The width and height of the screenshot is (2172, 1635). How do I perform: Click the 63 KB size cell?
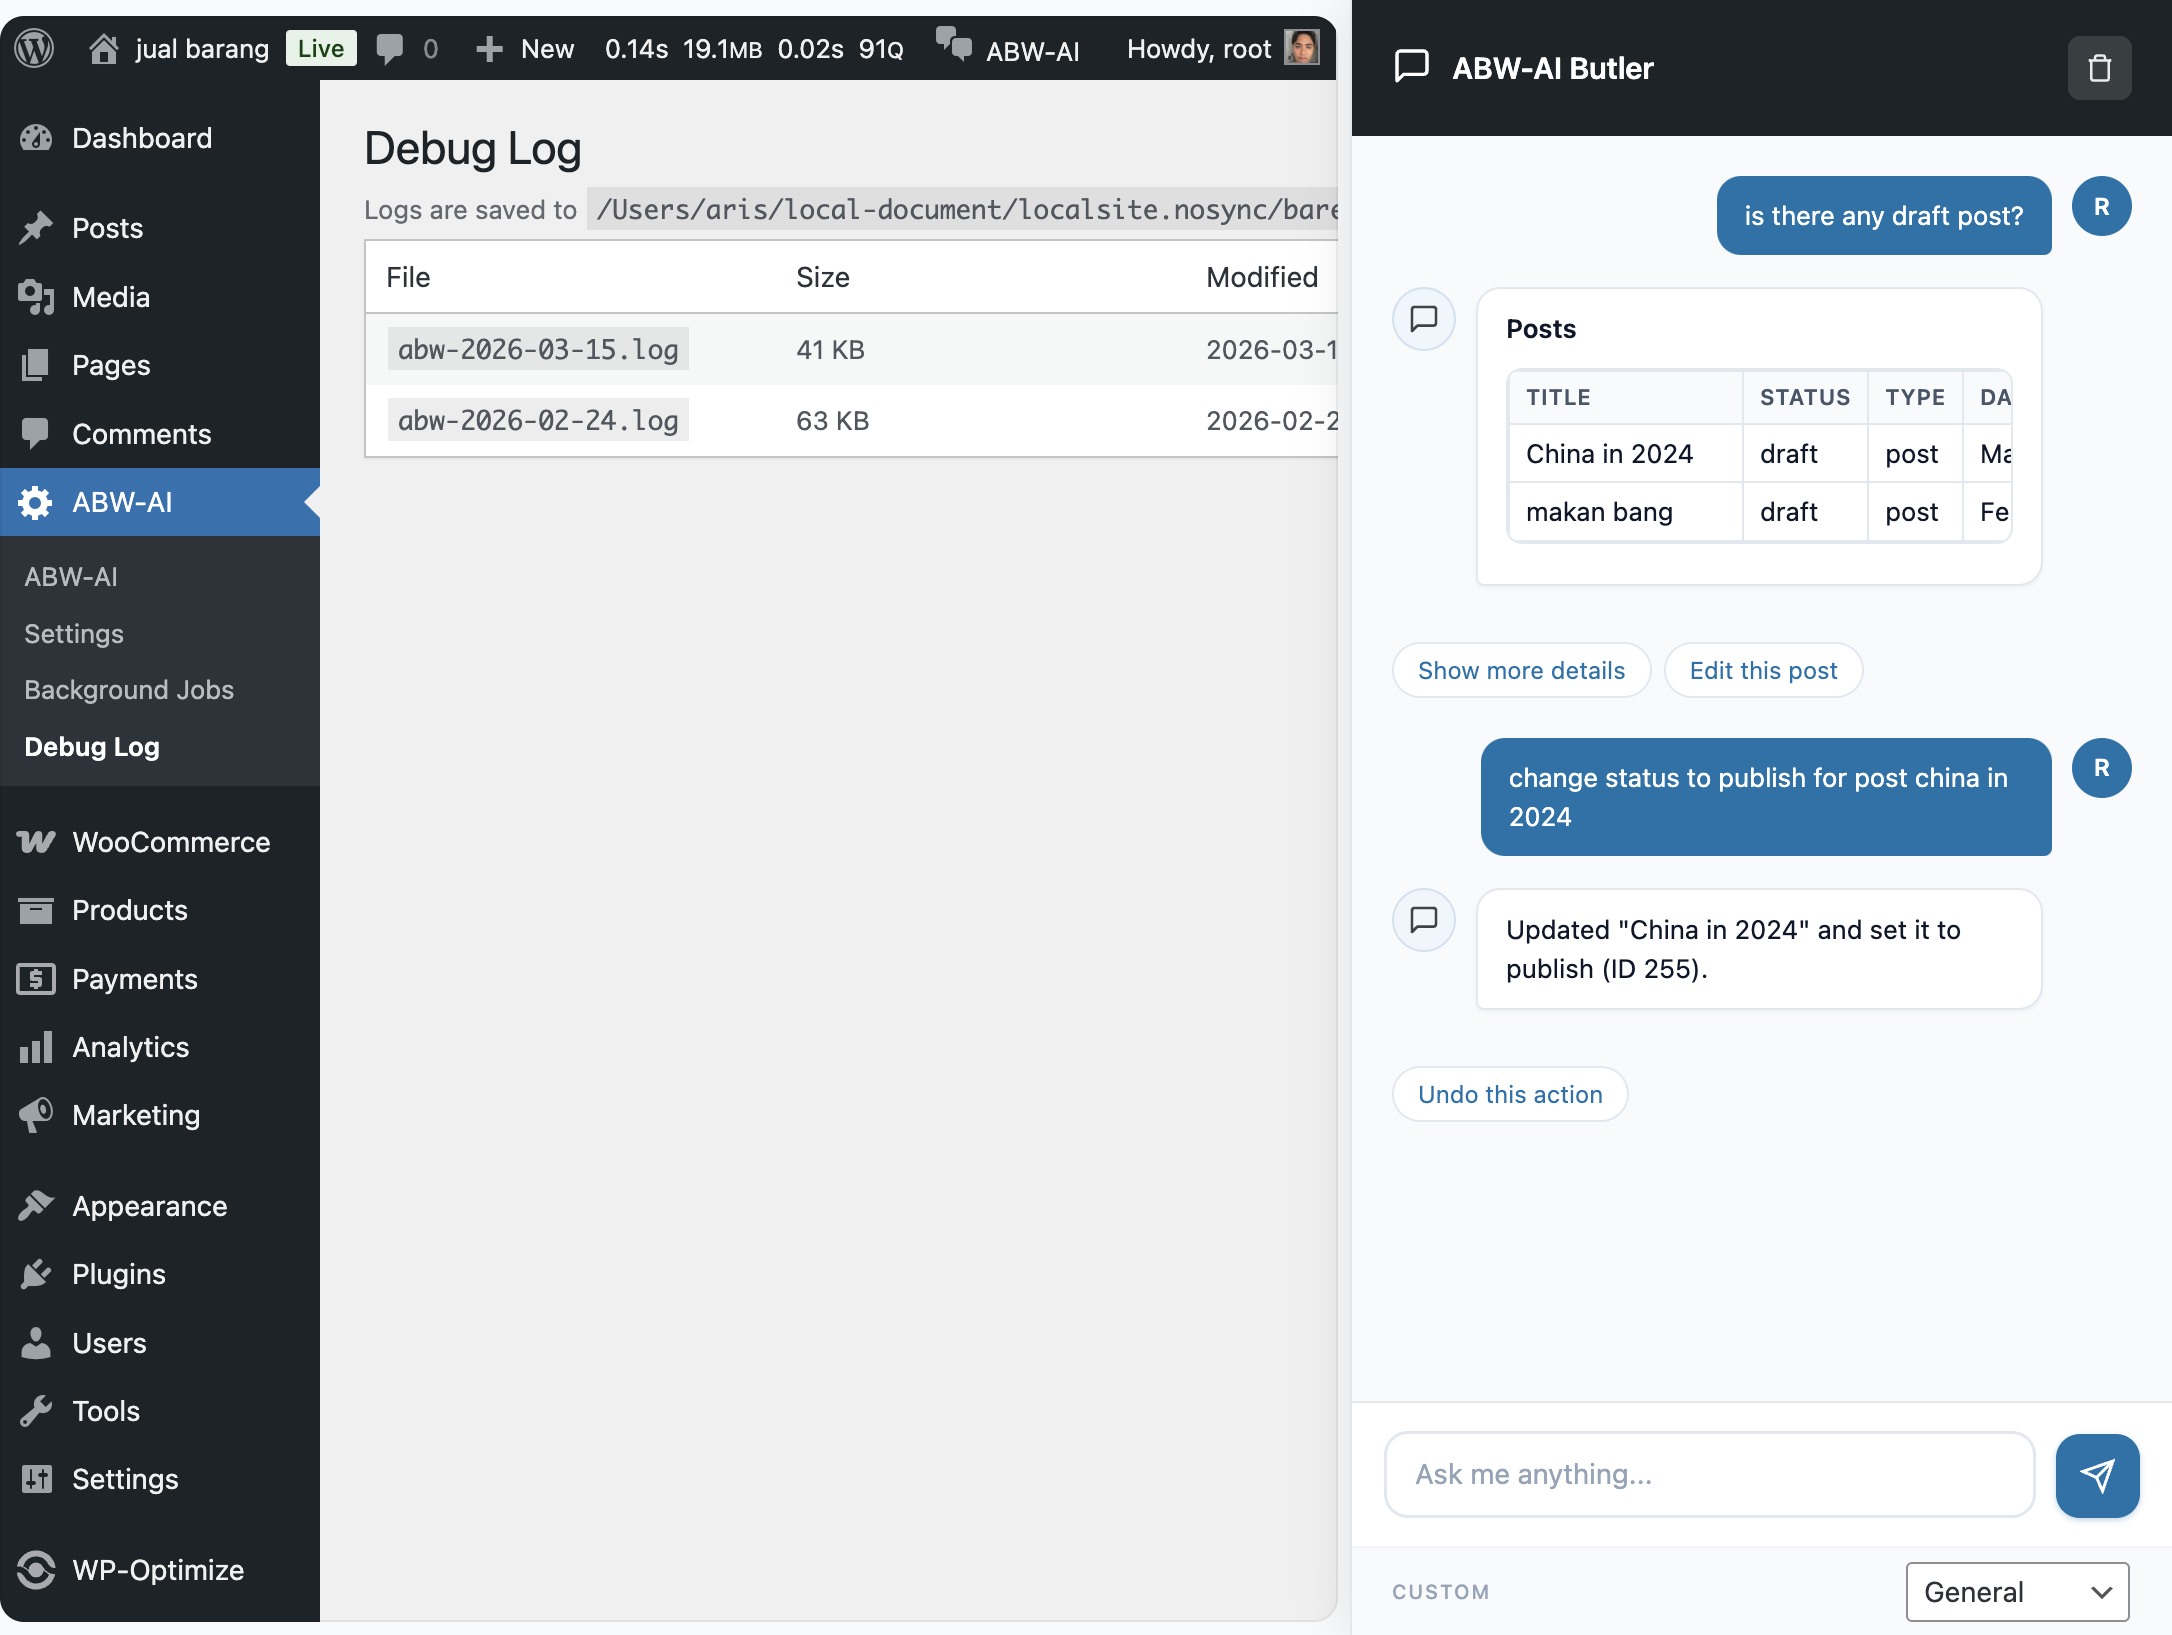(x=832, y=421)
